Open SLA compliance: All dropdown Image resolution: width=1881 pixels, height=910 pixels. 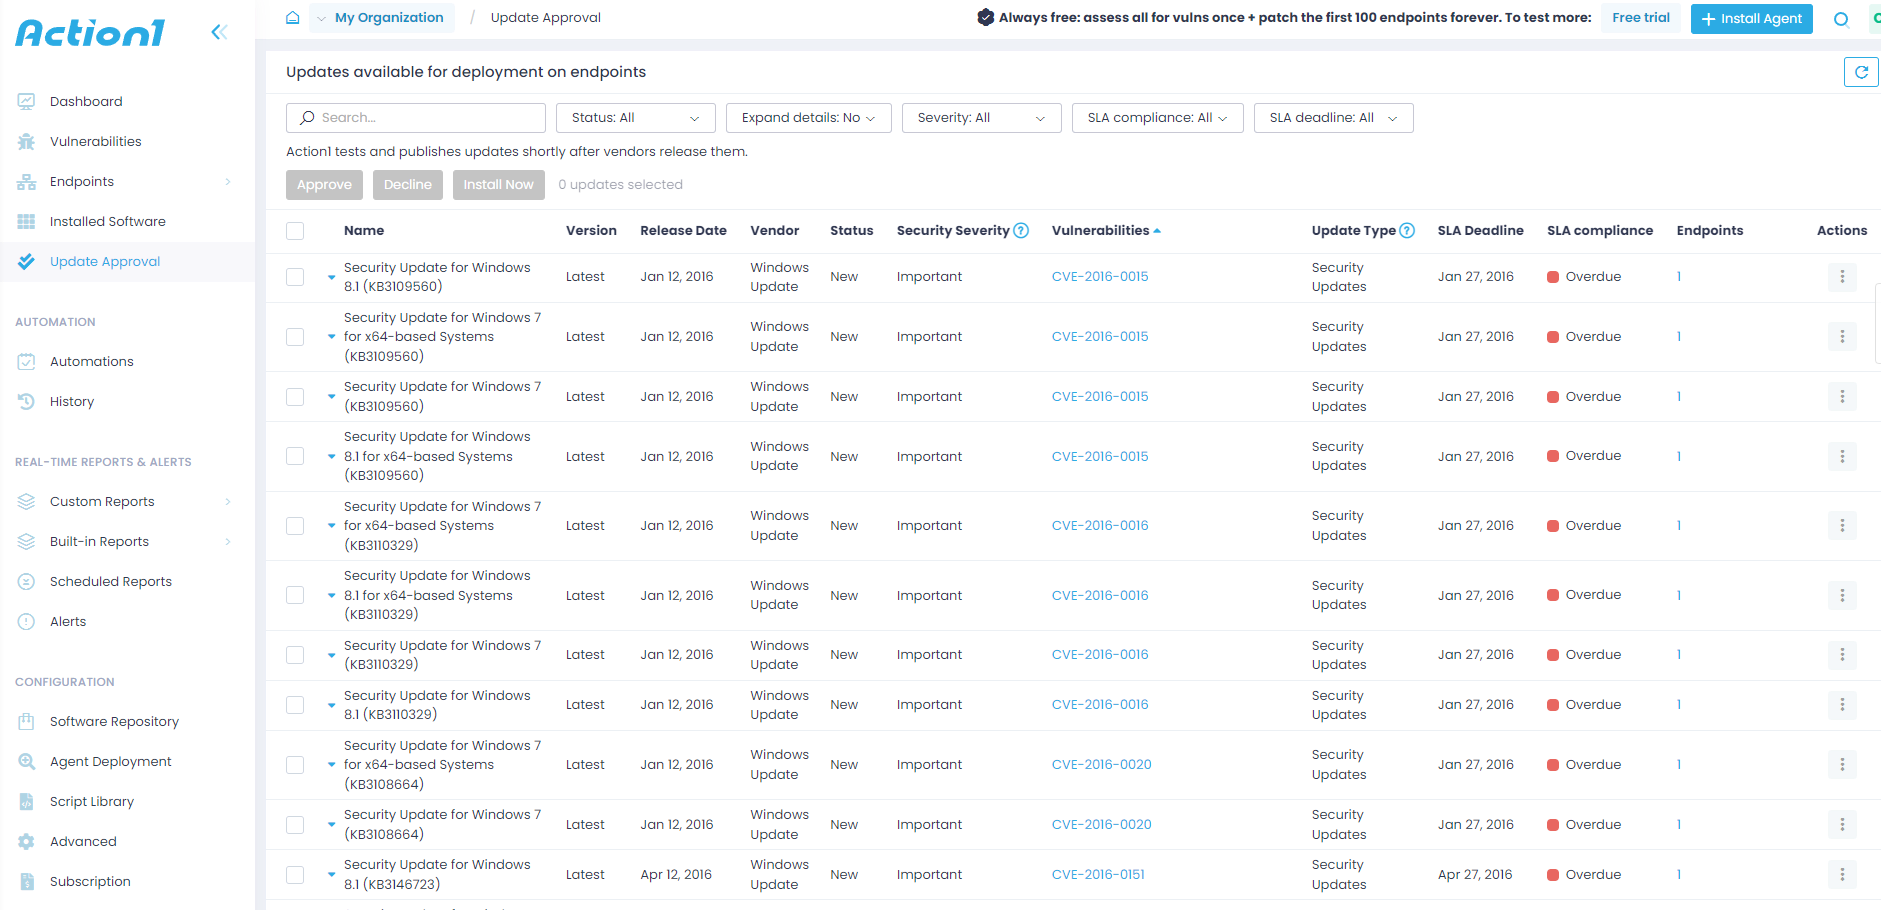(1158, 118)
